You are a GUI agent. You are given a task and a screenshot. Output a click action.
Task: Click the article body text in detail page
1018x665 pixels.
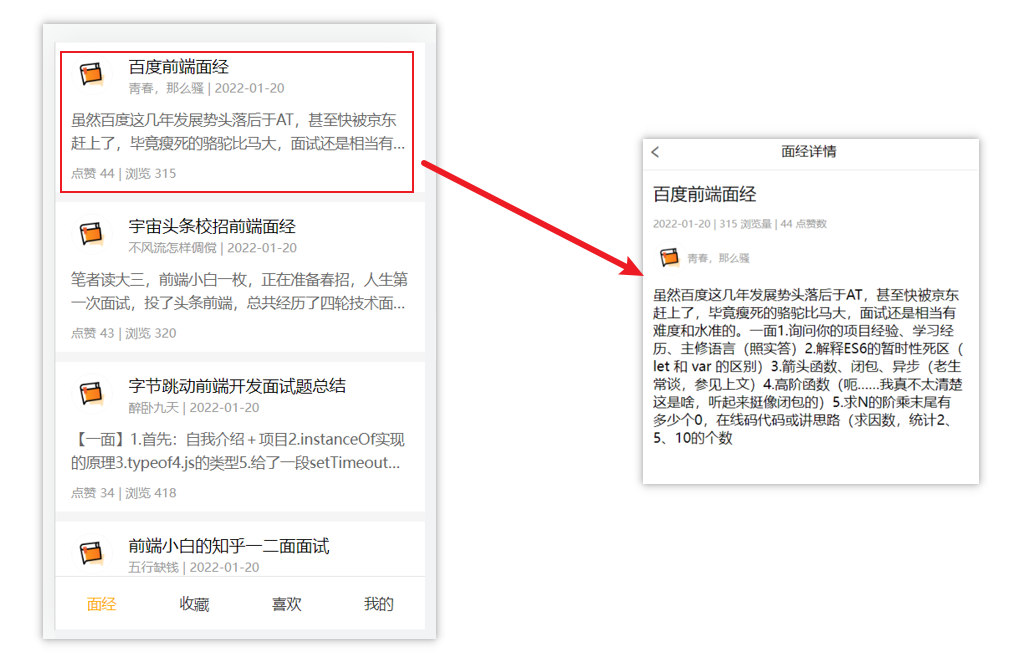808,366
